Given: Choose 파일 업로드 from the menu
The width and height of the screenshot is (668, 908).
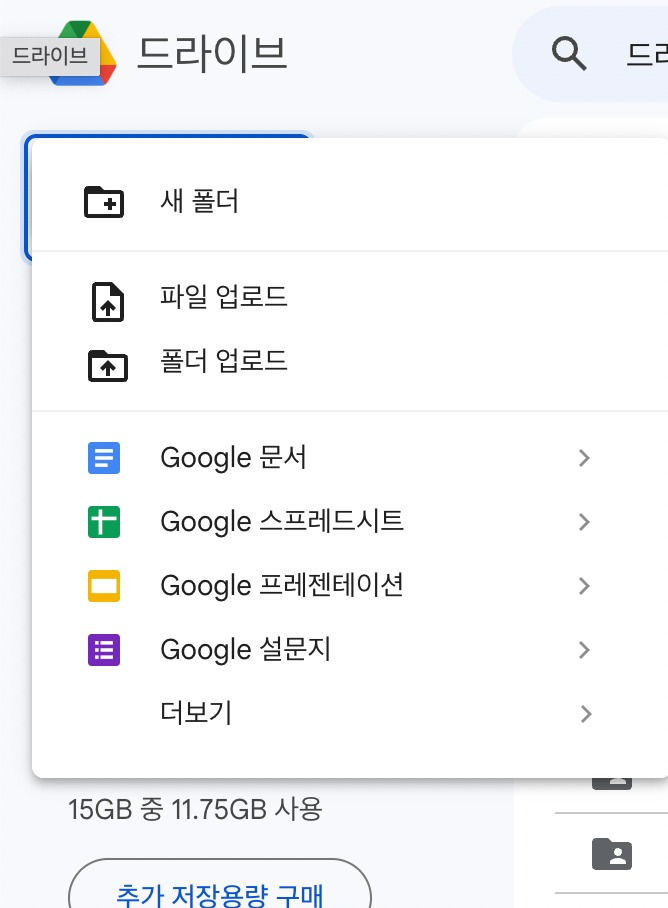Looking at the screenshot, I should point(224,297).
